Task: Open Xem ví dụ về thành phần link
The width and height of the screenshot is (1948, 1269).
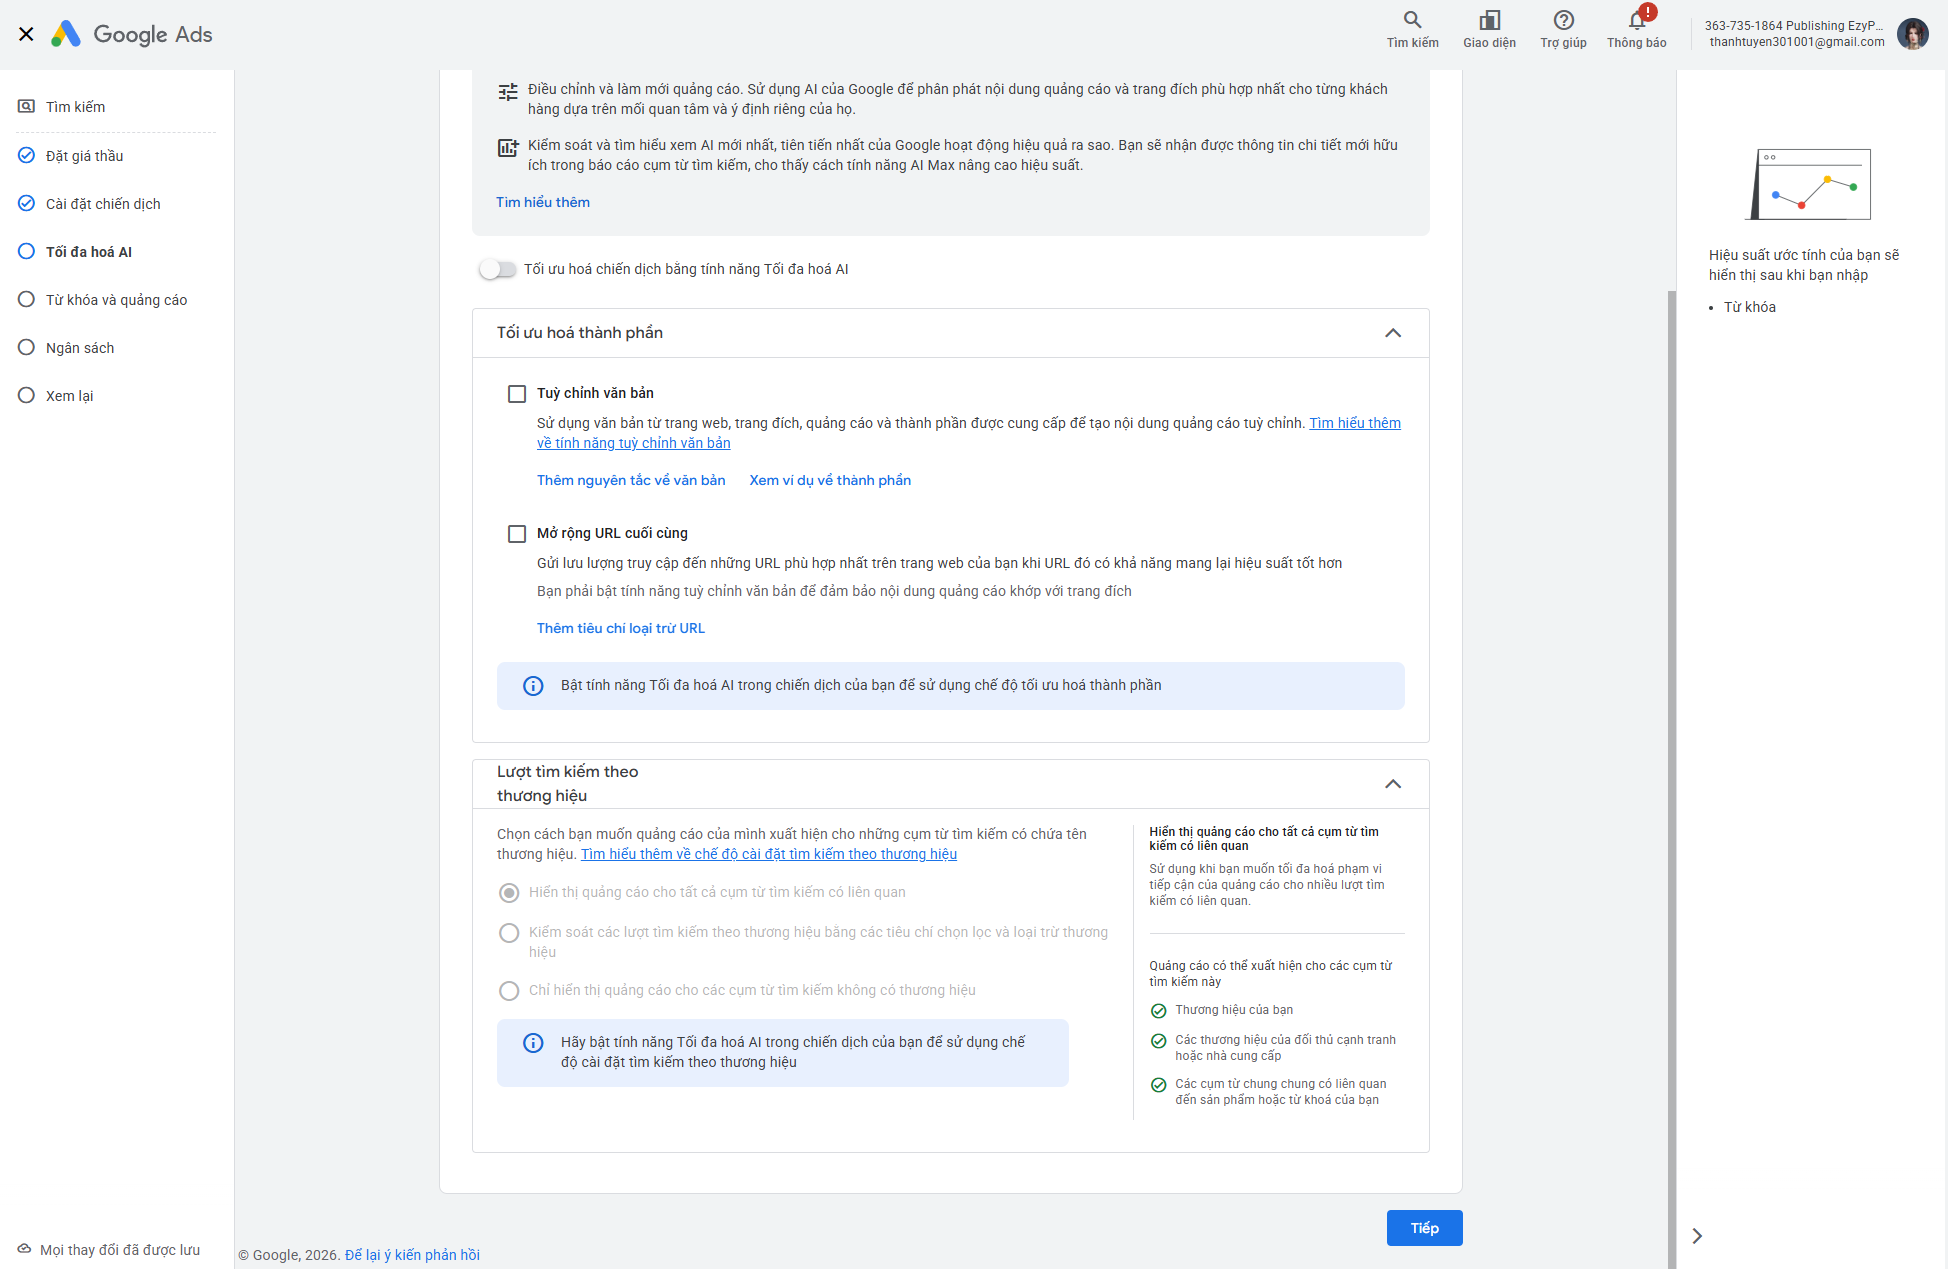Action: tap(830, 480)
